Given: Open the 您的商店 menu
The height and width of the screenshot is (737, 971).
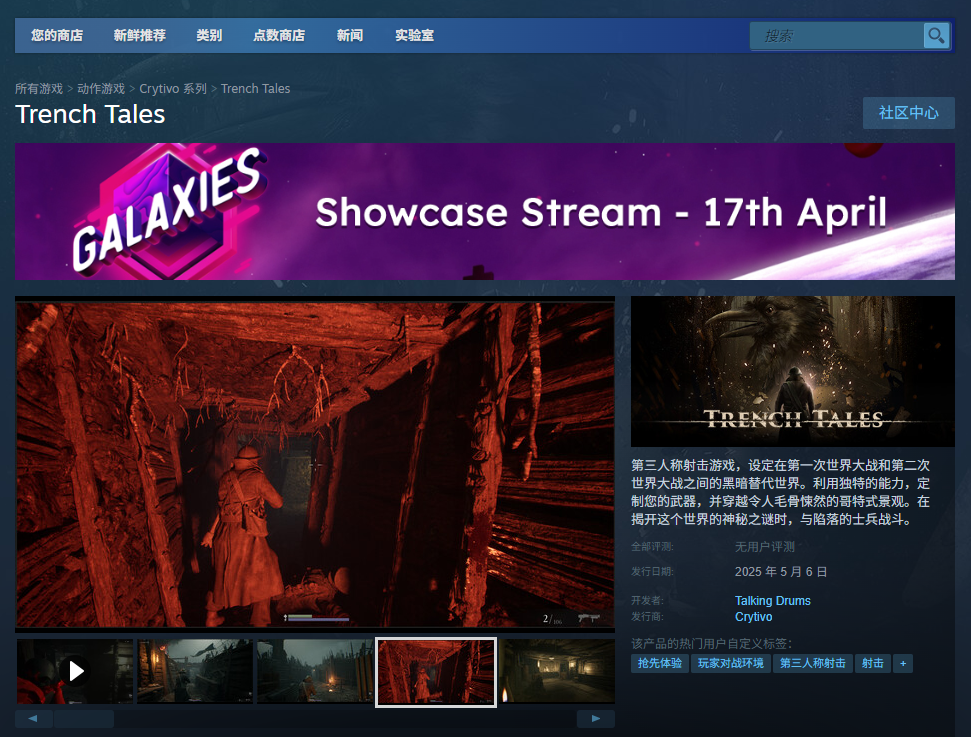Looking at the screenshot, I should tap(57, 36).
